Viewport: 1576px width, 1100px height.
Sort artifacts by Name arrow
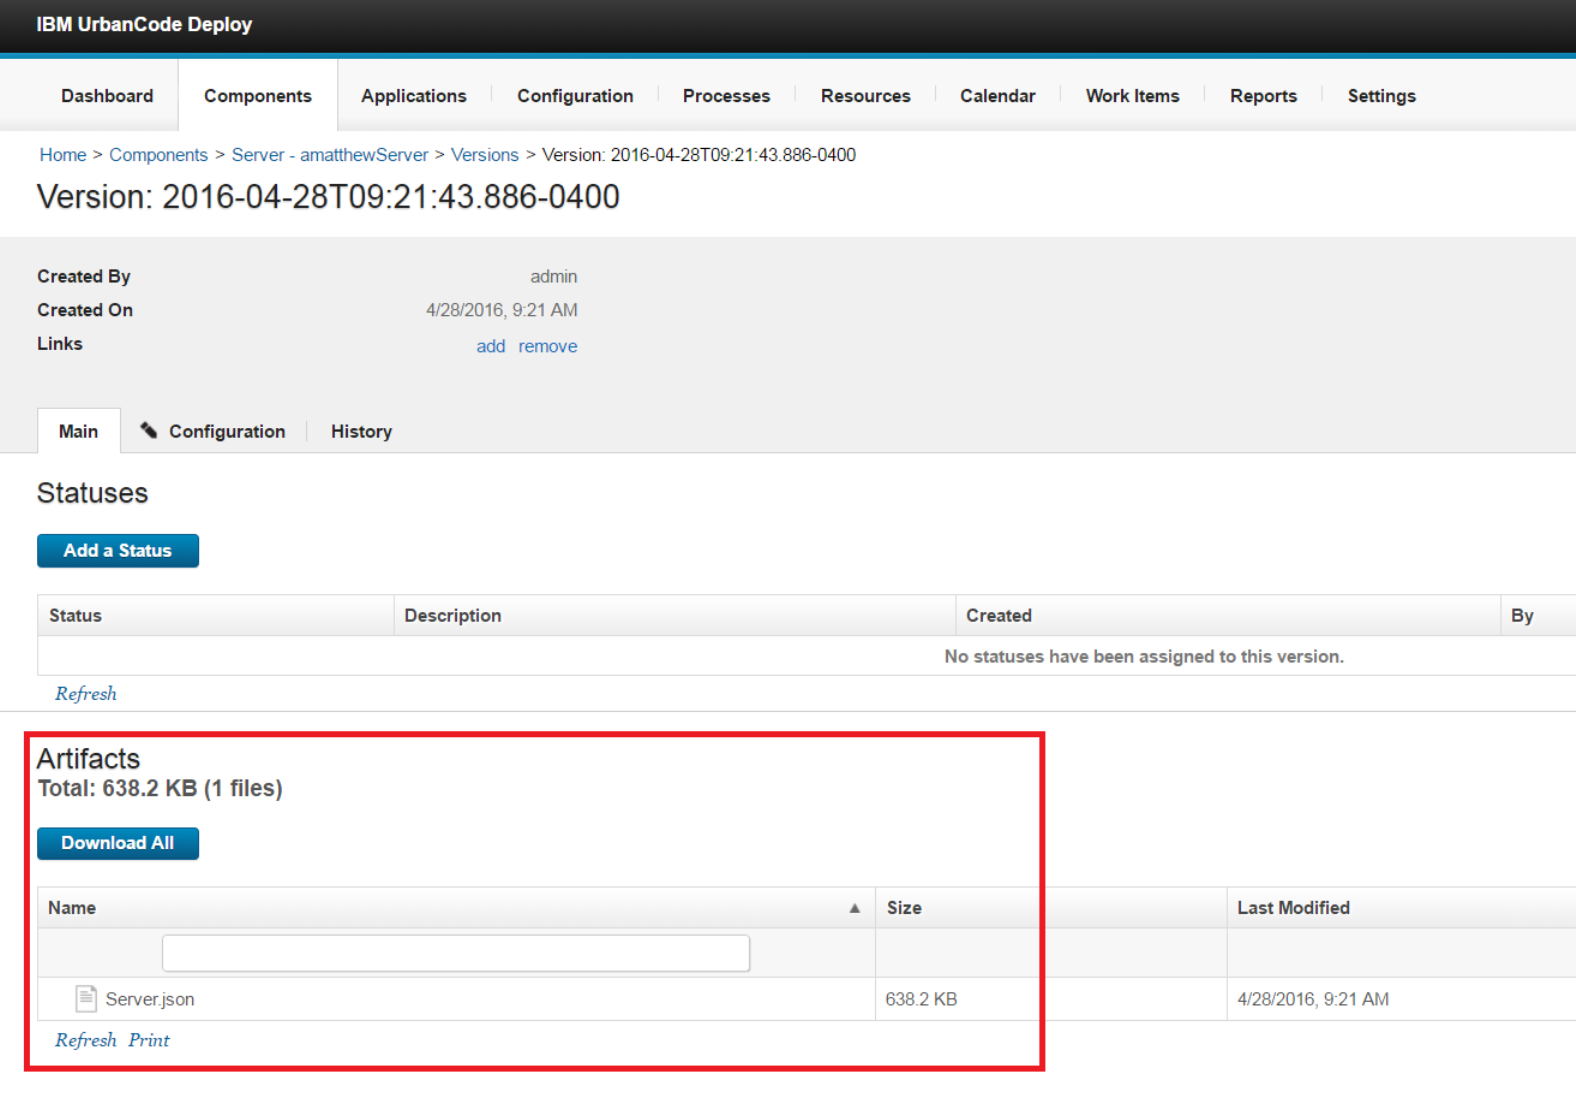coord(854,908)
